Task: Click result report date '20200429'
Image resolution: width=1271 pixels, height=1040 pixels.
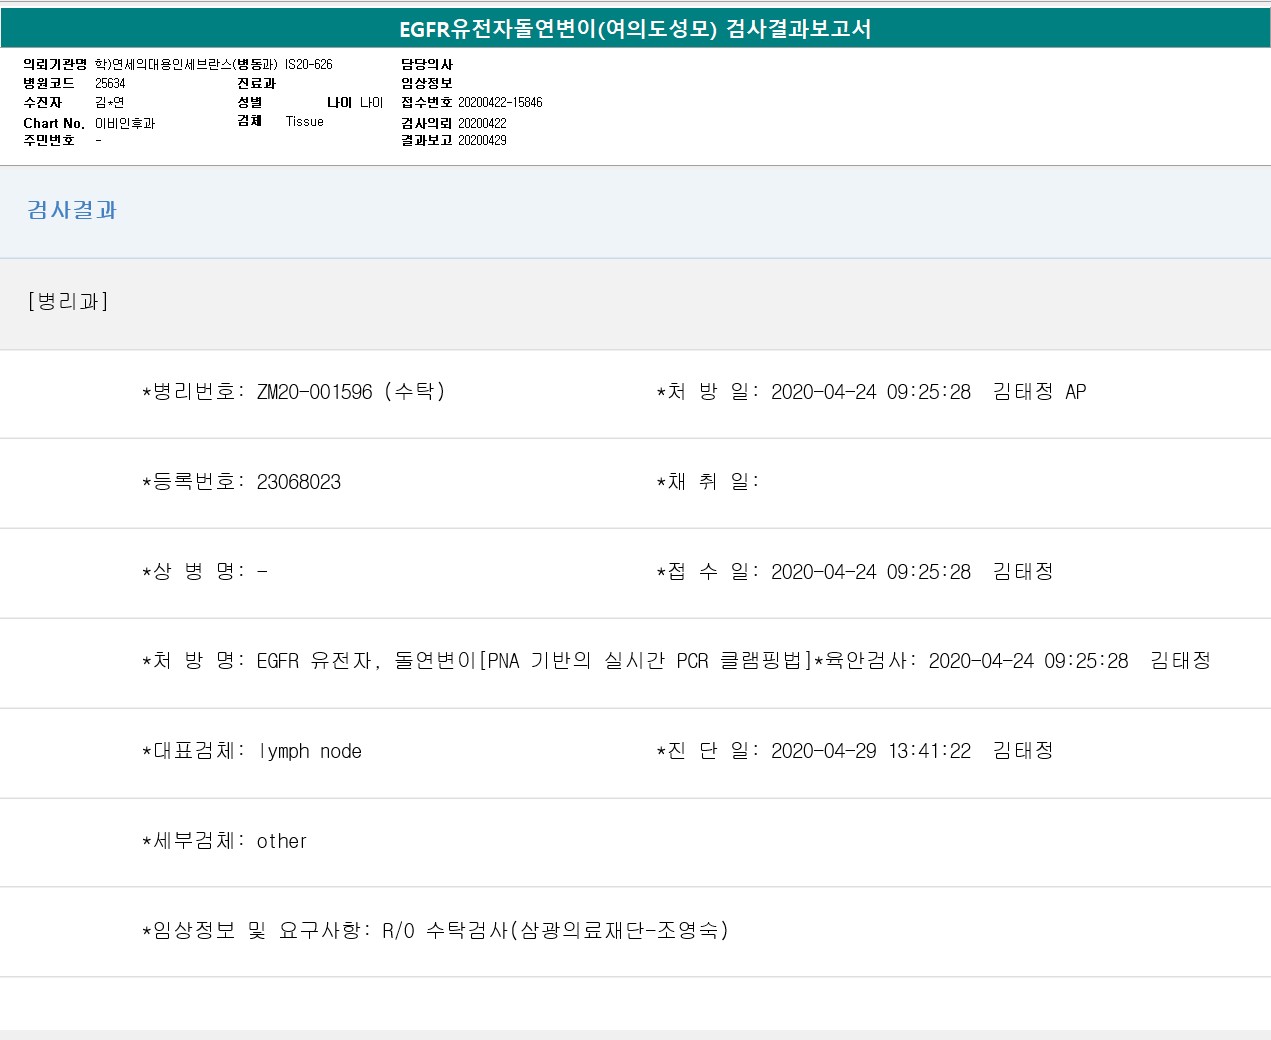Action: [x=482, y=141]
